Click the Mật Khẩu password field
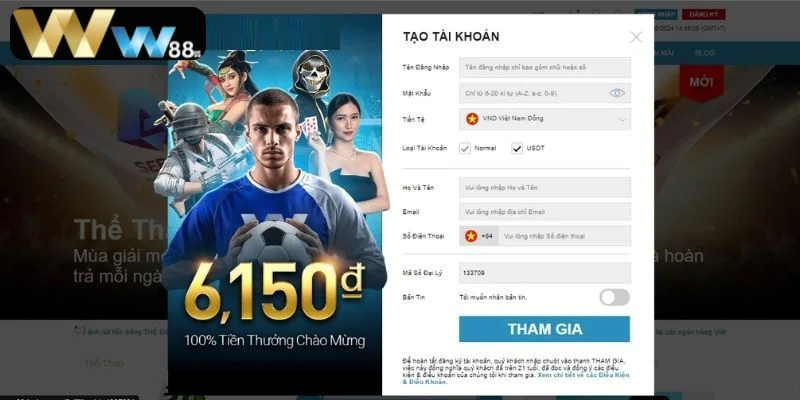 [x=545, y=93]
